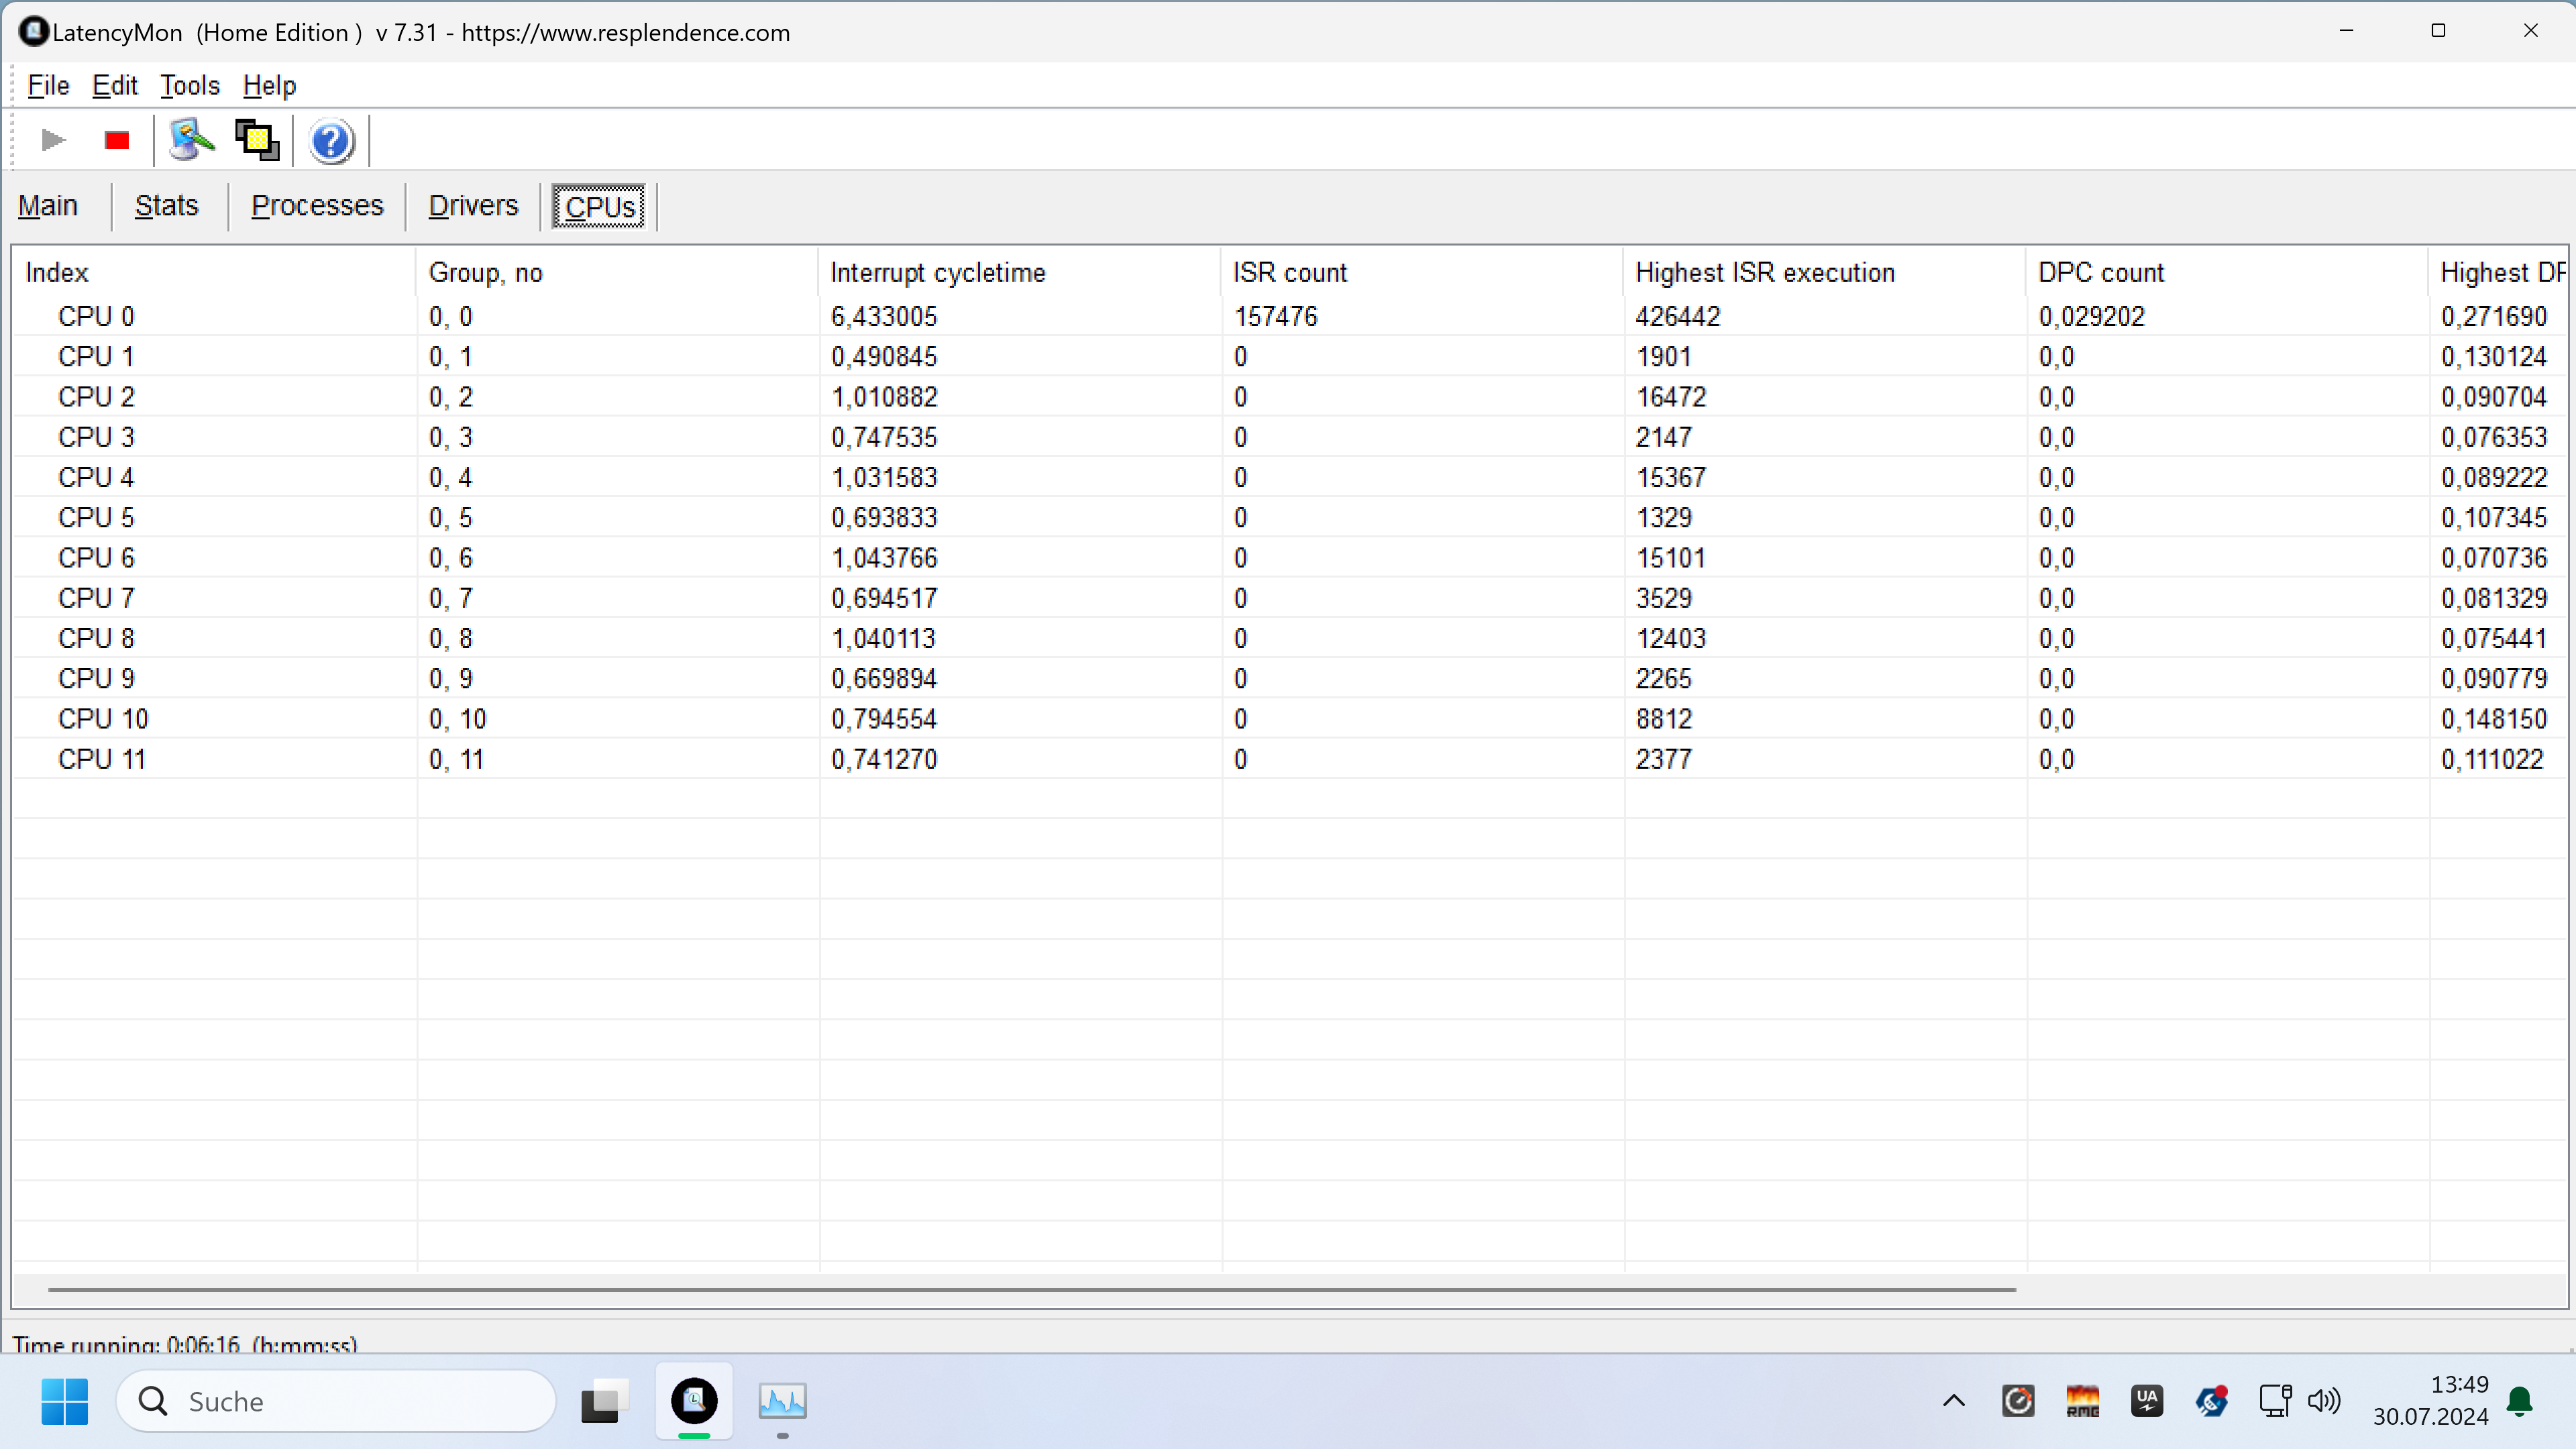The width and height of the screenshot is (2576, 1449).
Task: Select the CPU 0 row
Action: [96, 316]
